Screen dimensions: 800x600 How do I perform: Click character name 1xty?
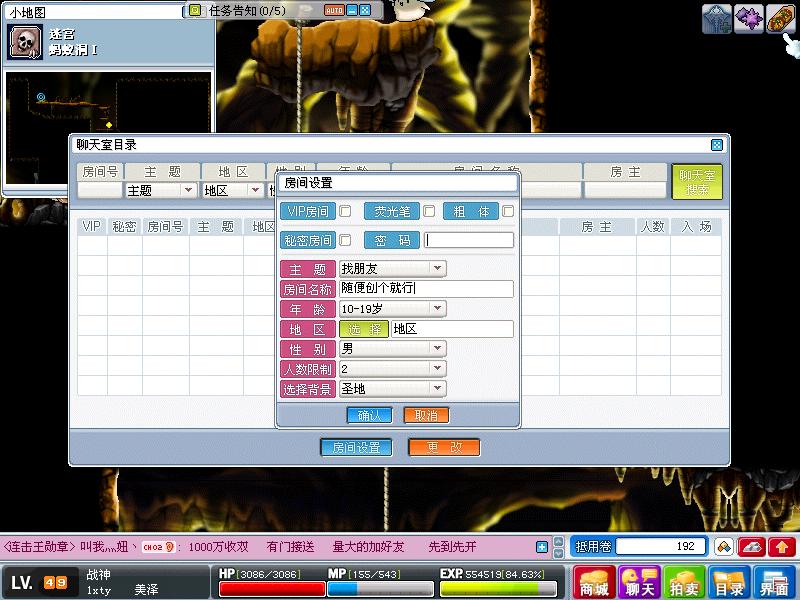(x=98, y=590)
